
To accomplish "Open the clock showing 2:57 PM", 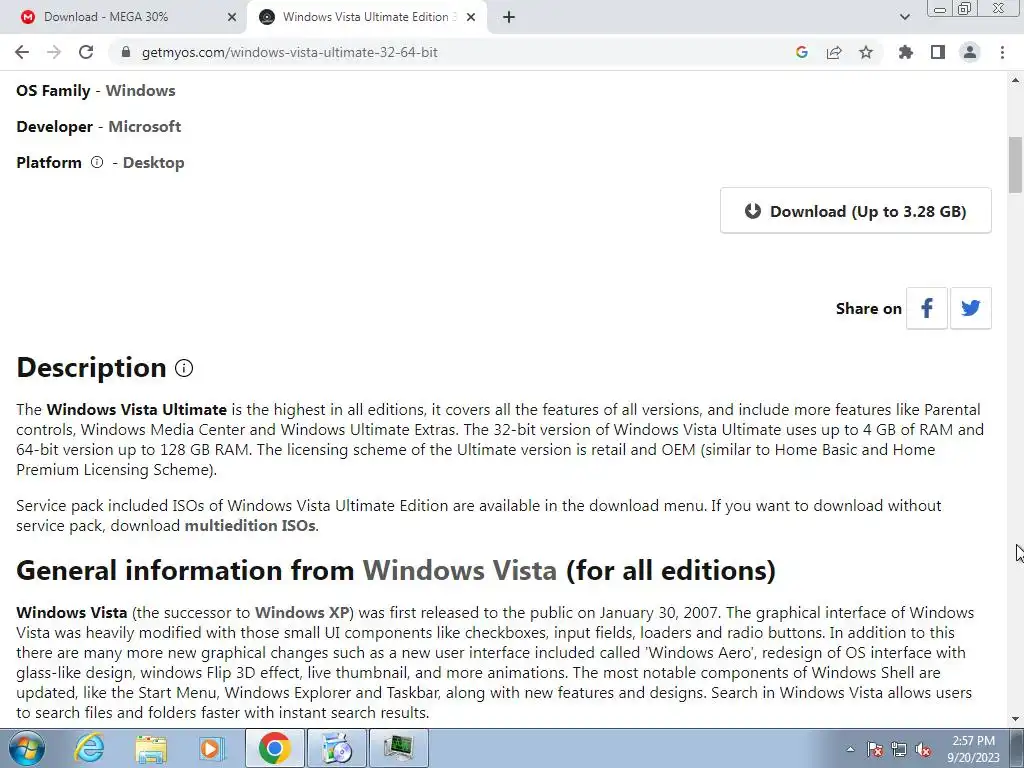I will pos(974,749).
